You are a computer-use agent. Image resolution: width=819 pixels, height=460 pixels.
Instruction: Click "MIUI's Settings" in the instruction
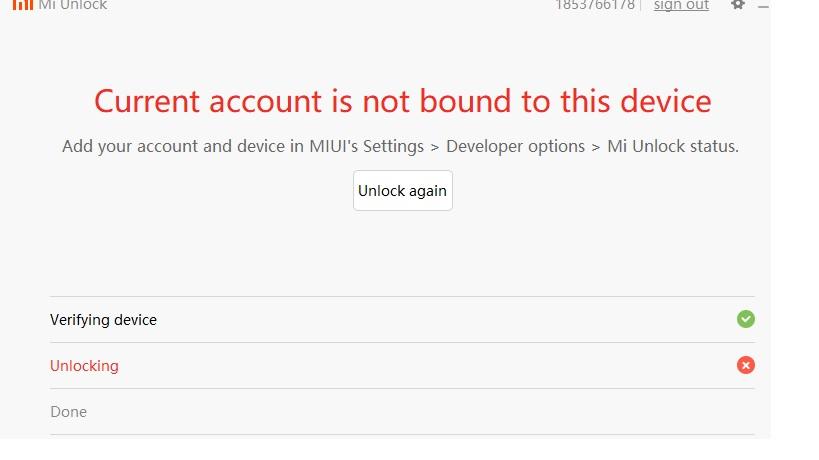[367, 146]
